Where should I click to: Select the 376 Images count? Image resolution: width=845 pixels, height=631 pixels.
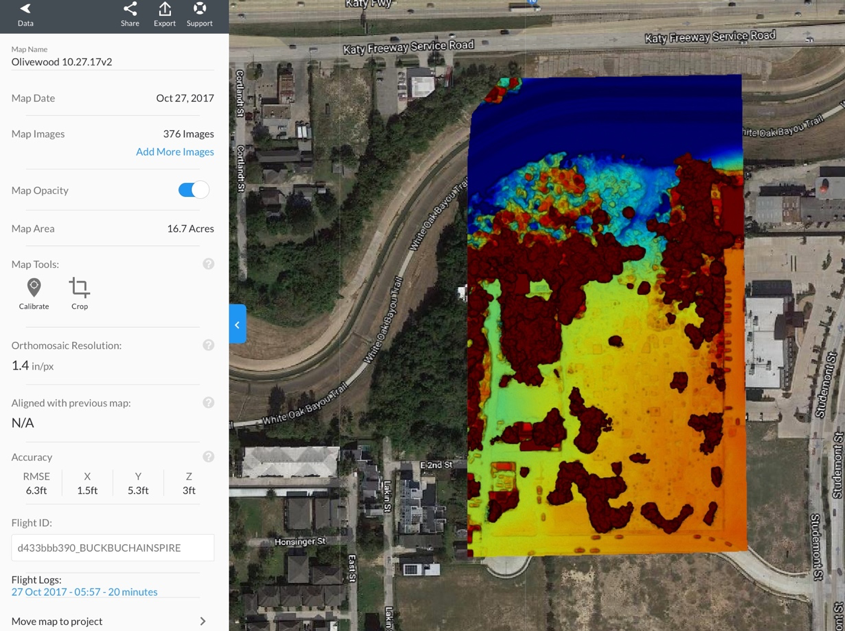coord(189,134)
